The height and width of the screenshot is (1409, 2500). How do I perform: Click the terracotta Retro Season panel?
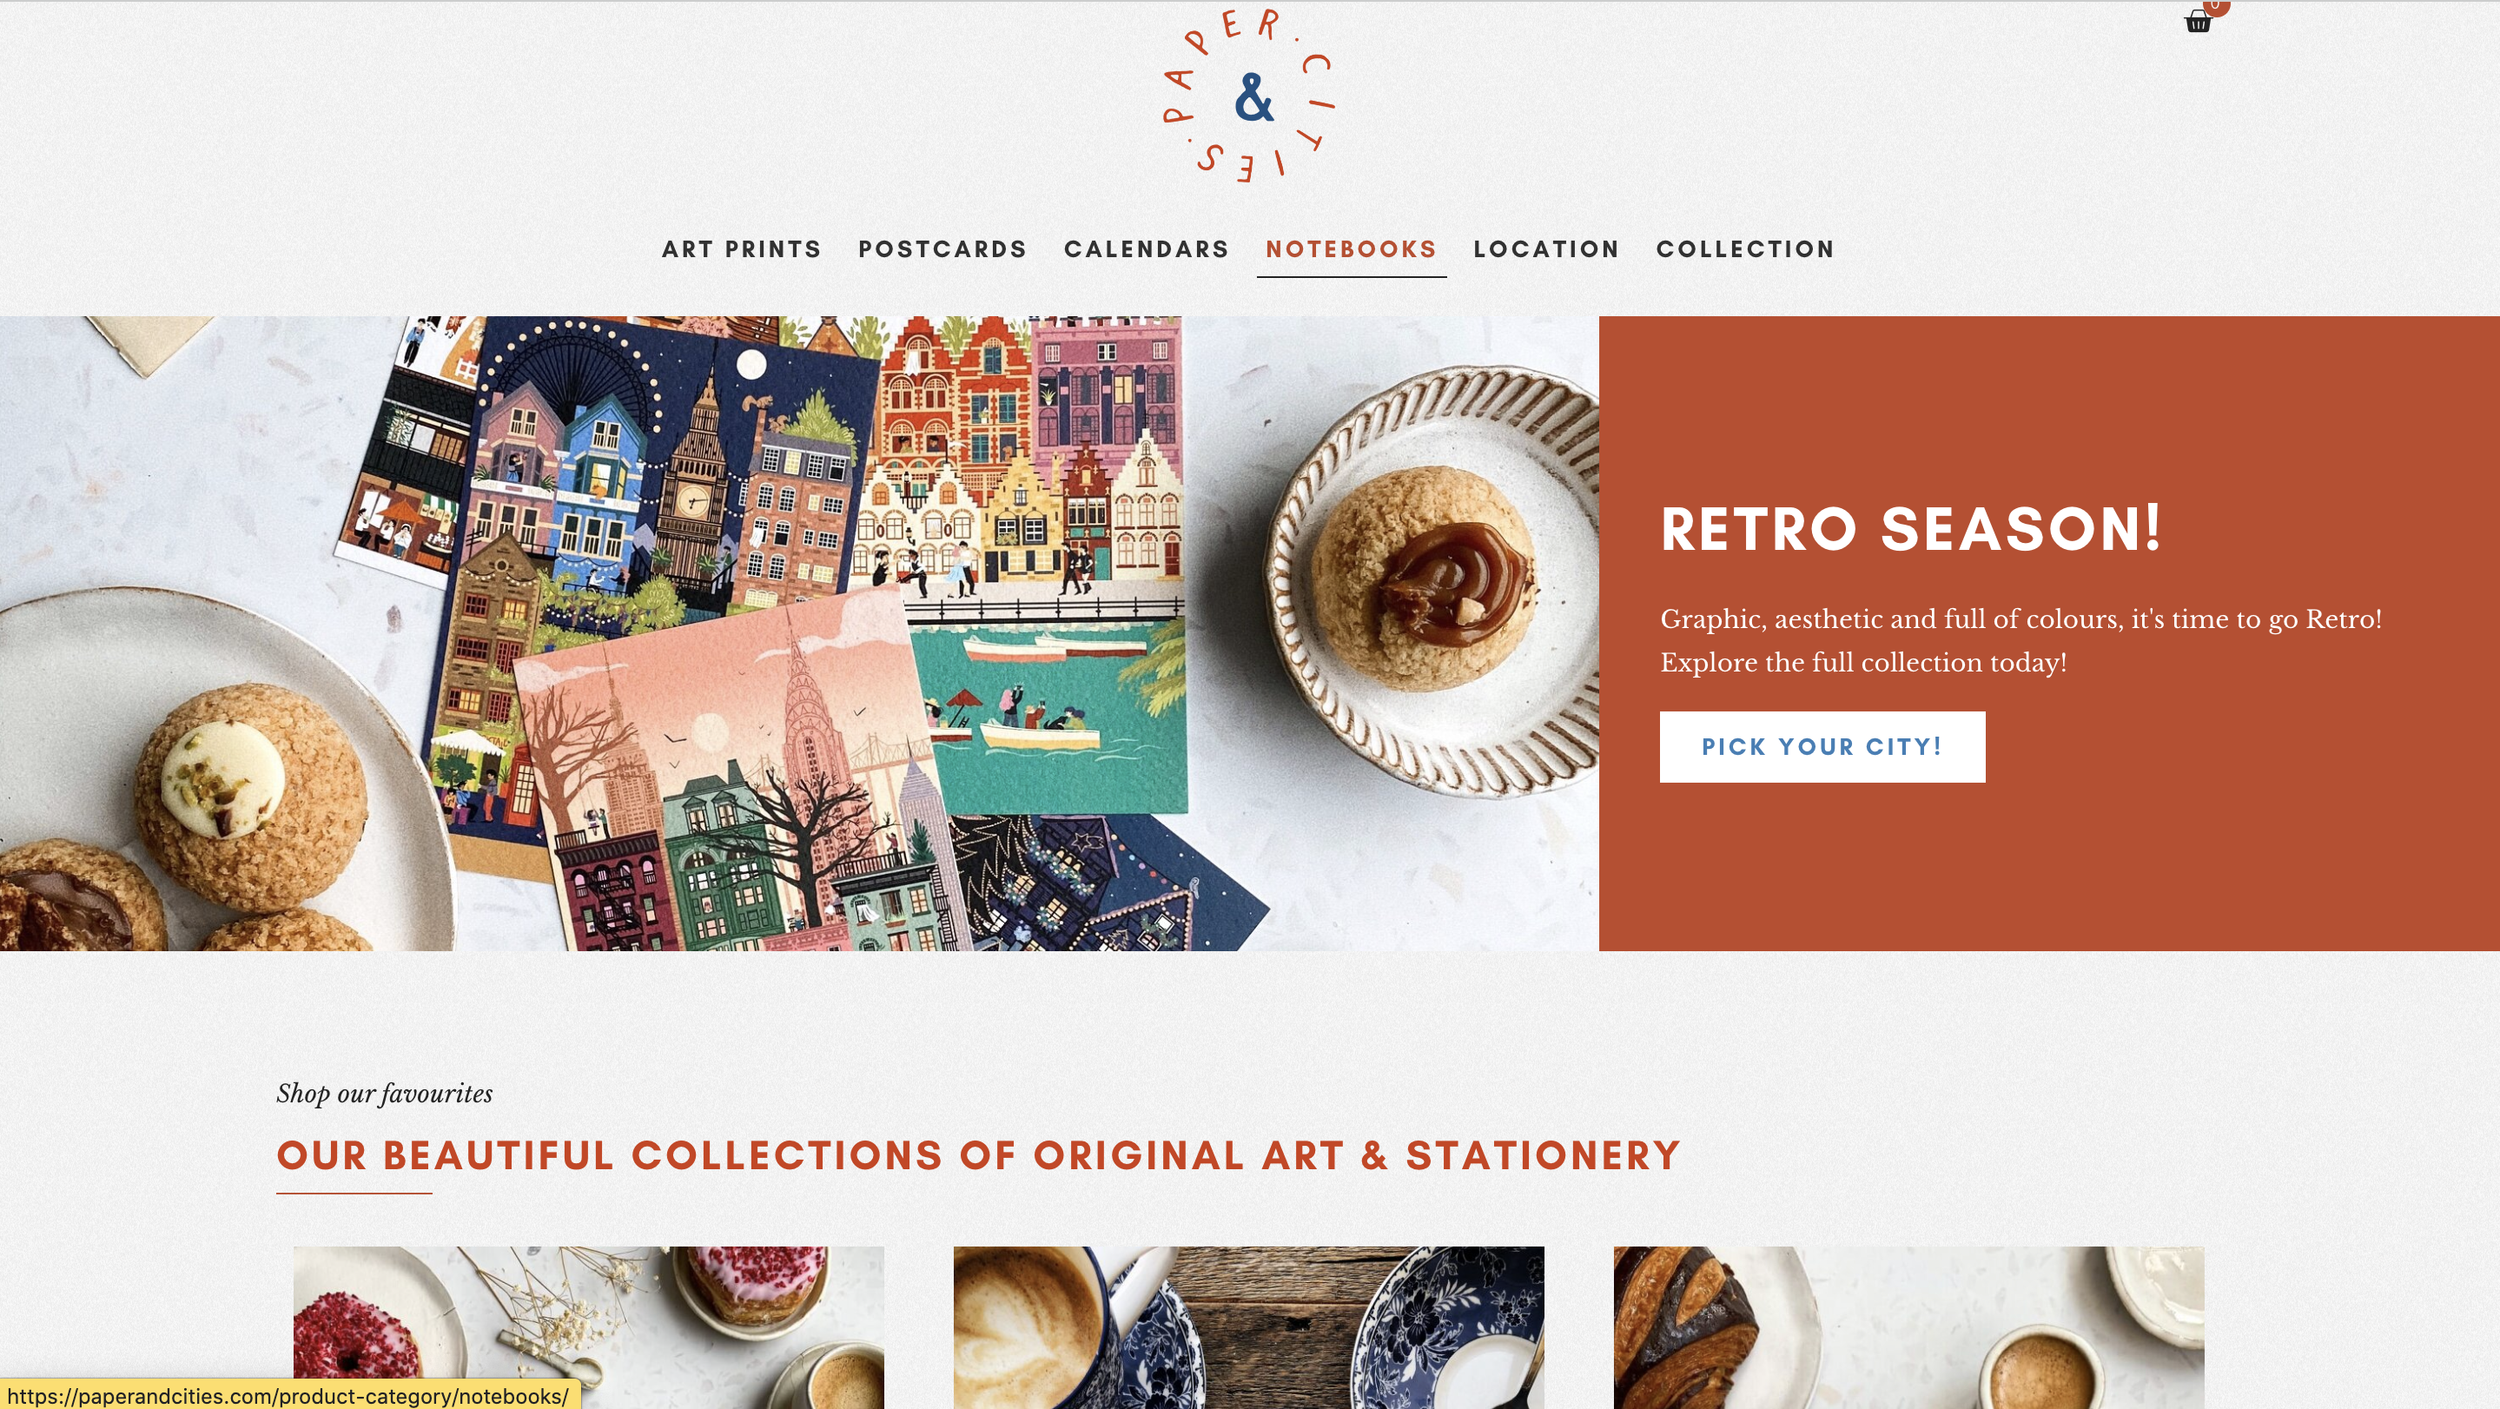[2049, 633]
